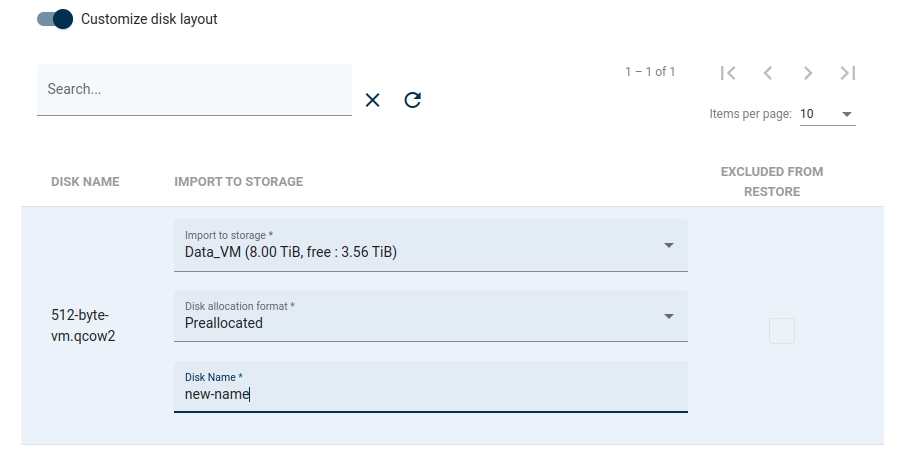Viewport: 904px width, 455px height.
Task: Click into the Disk Name text field
Action: pyautogui.click(x=431, y=394)
